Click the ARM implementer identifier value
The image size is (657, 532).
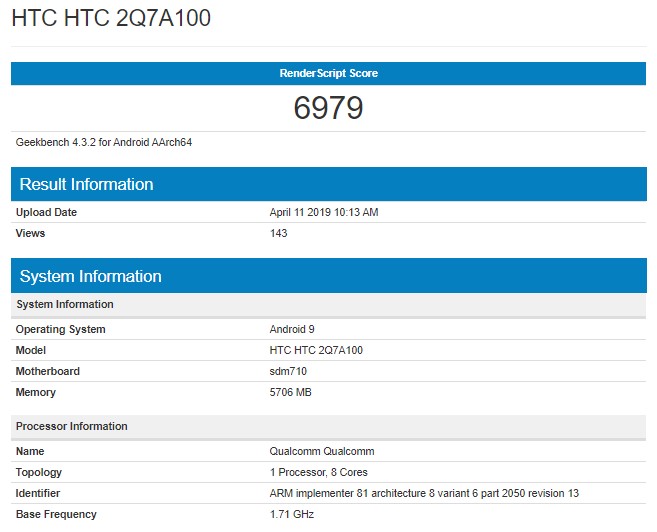click(424, 493)
